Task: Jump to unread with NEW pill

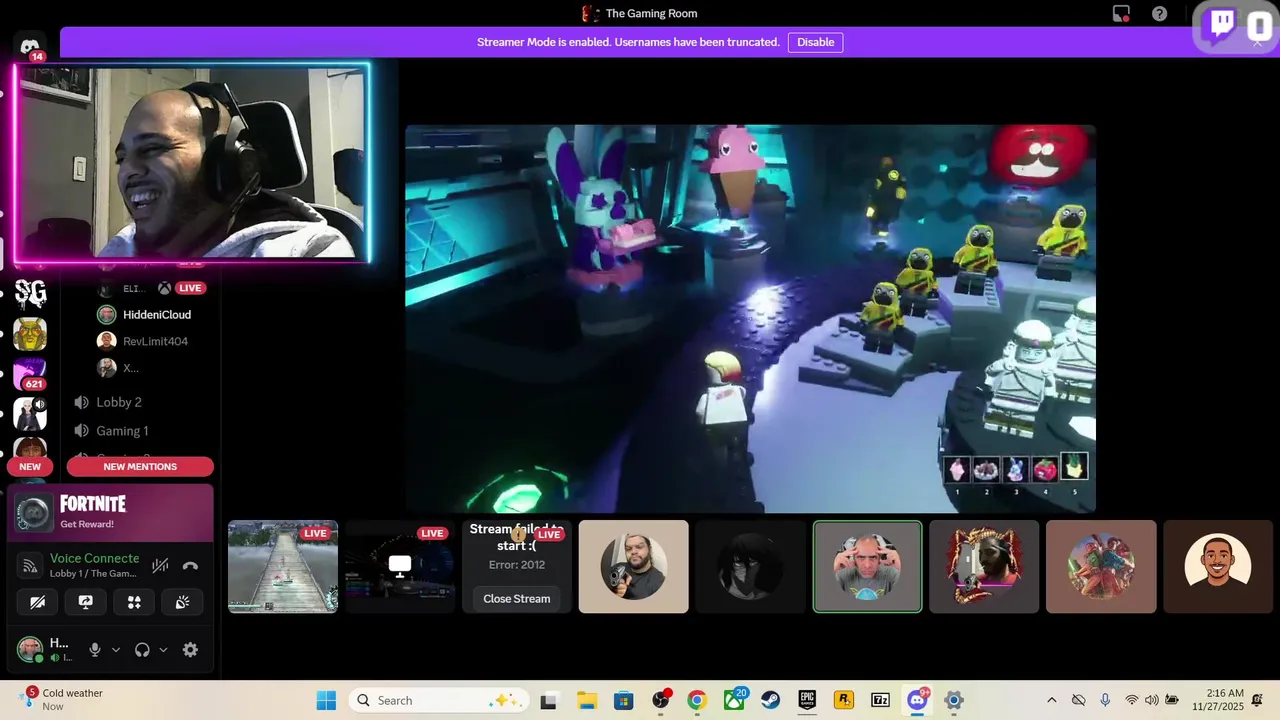Action: [x=30, y=467]
